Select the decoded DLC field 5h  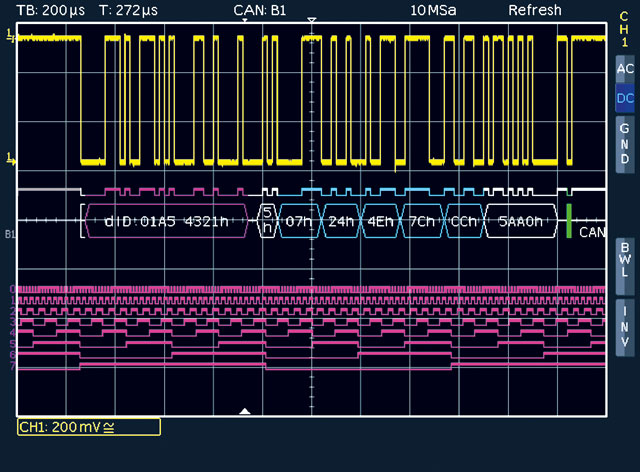tap(267, 221)
